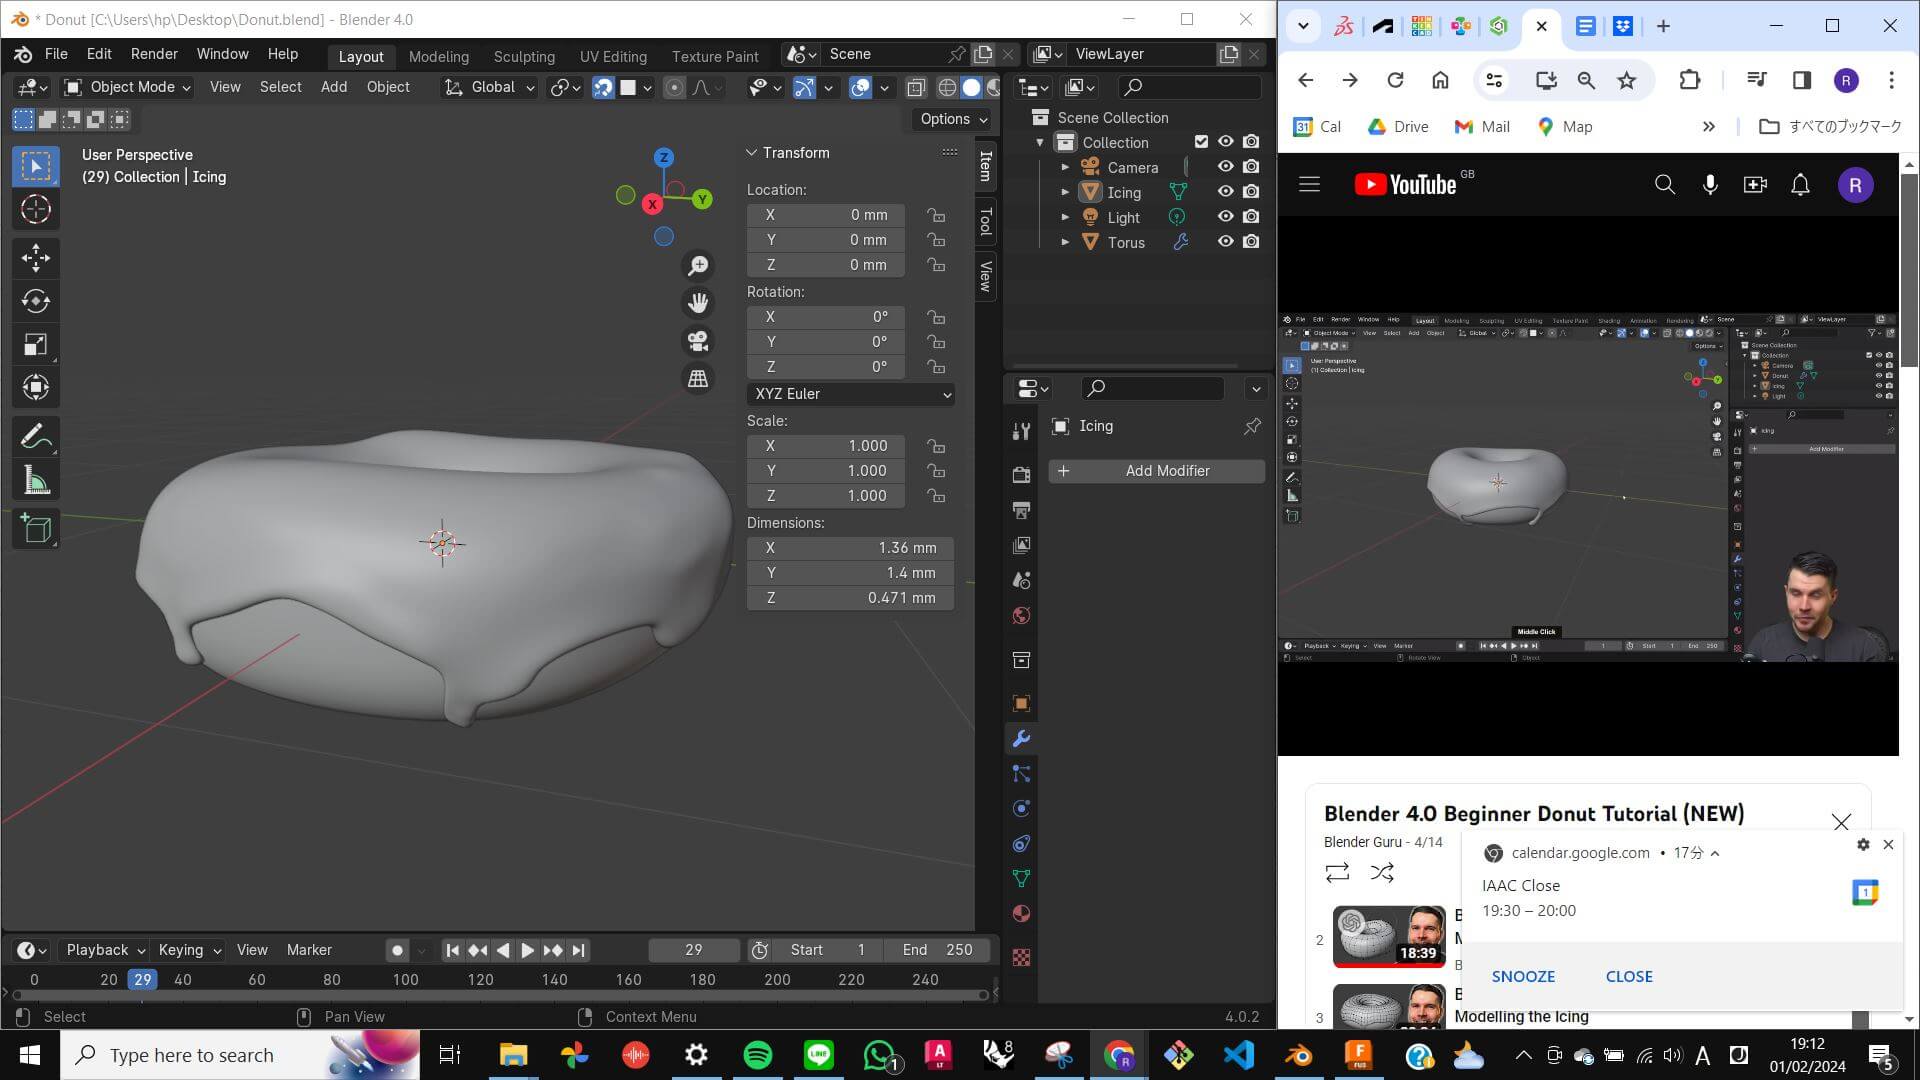This screenshot has height=1080, width=1920.
Task: Activate the Move tool
Action: 36,258
